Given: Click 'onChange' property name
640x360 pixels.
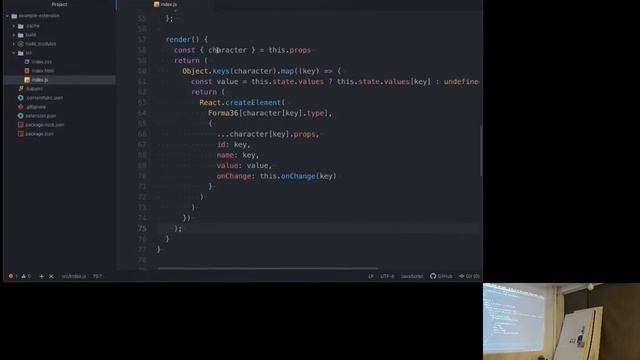Looking at the screenshot, I should [x=234, y=176].
